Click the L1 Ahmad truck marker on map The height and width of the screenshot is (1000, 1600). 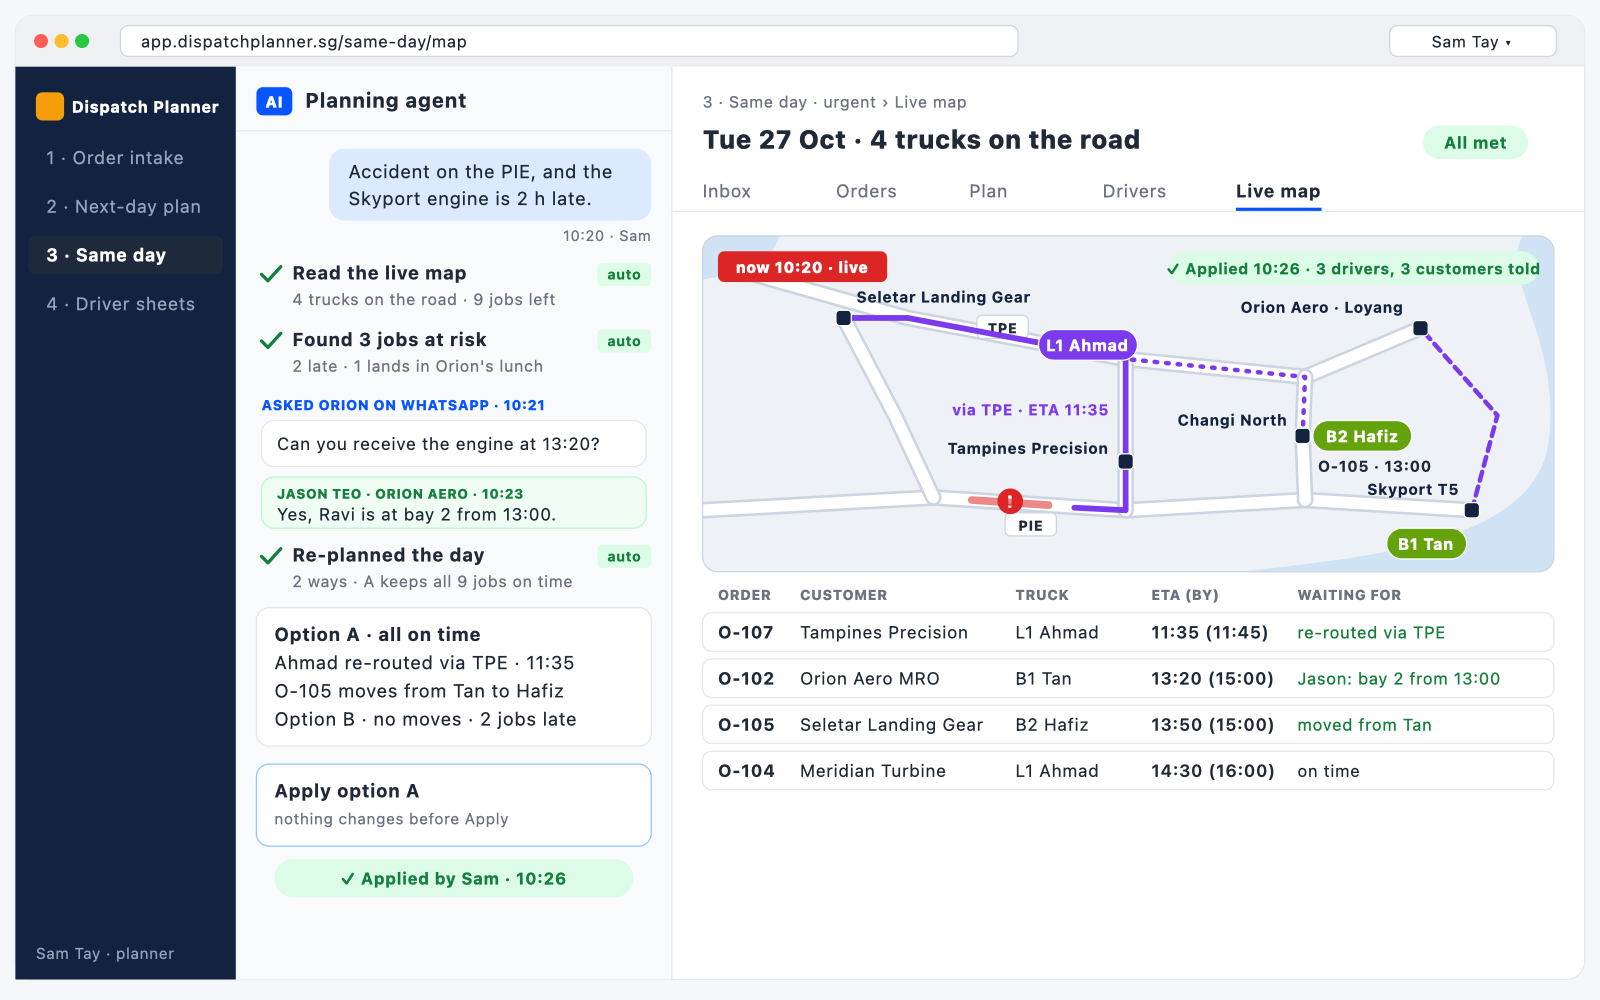(1088, 345)
